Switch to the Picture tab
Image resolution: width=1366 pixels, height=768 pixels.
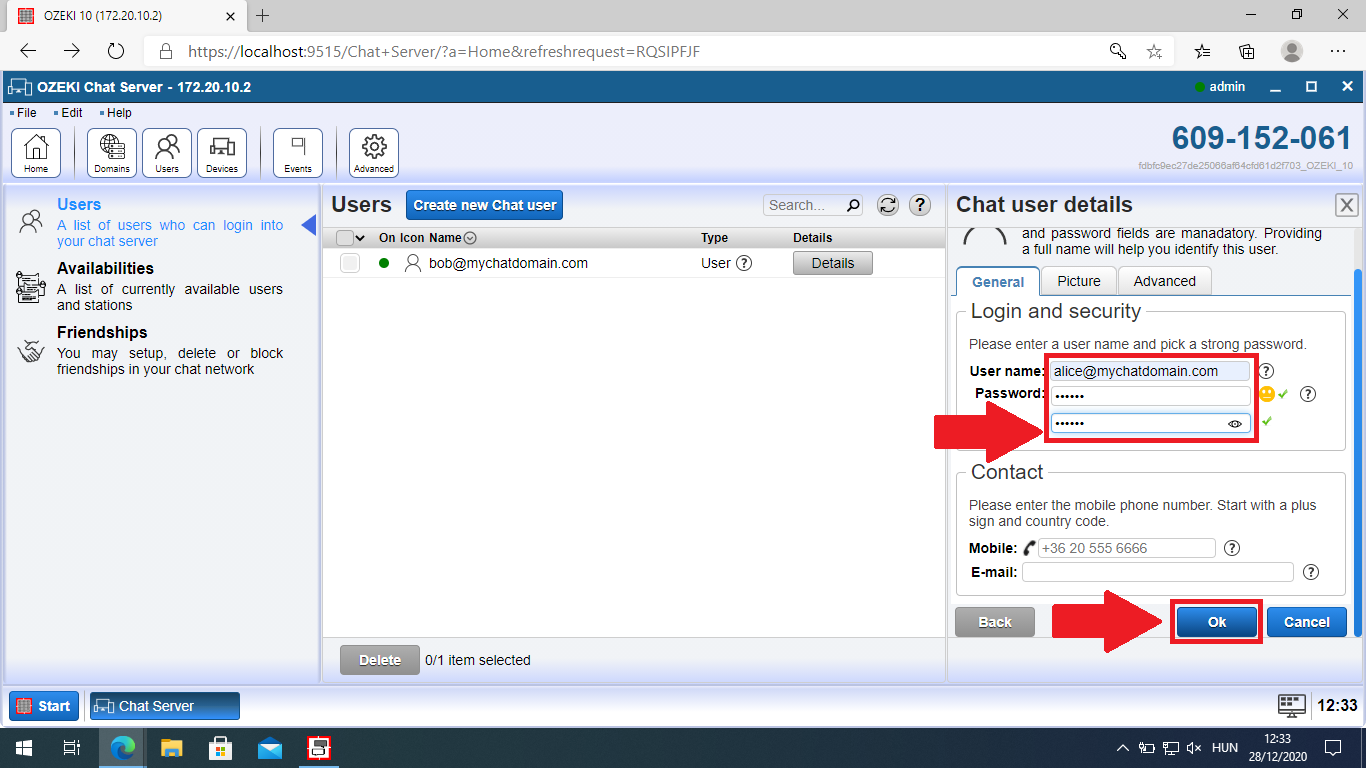pyautogui.click(x=1079, y=281)
